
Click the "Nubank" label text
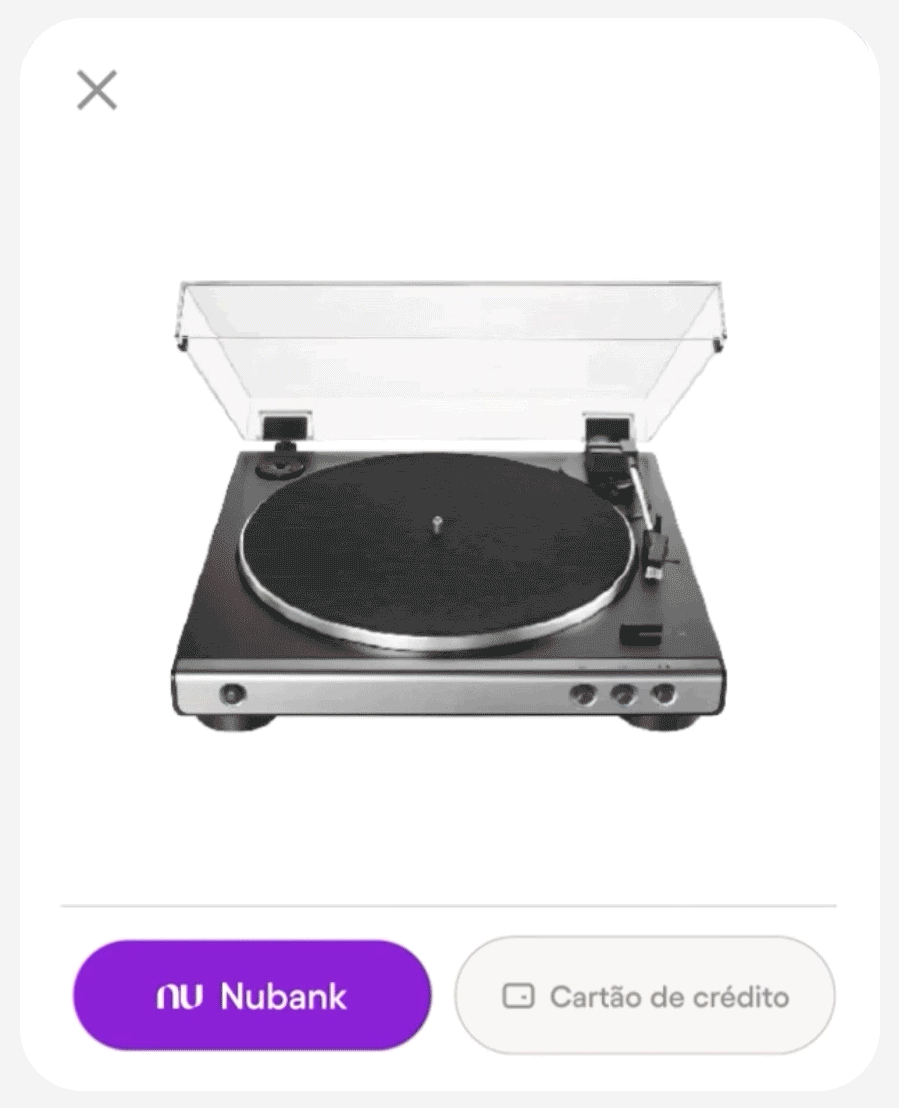283,996
